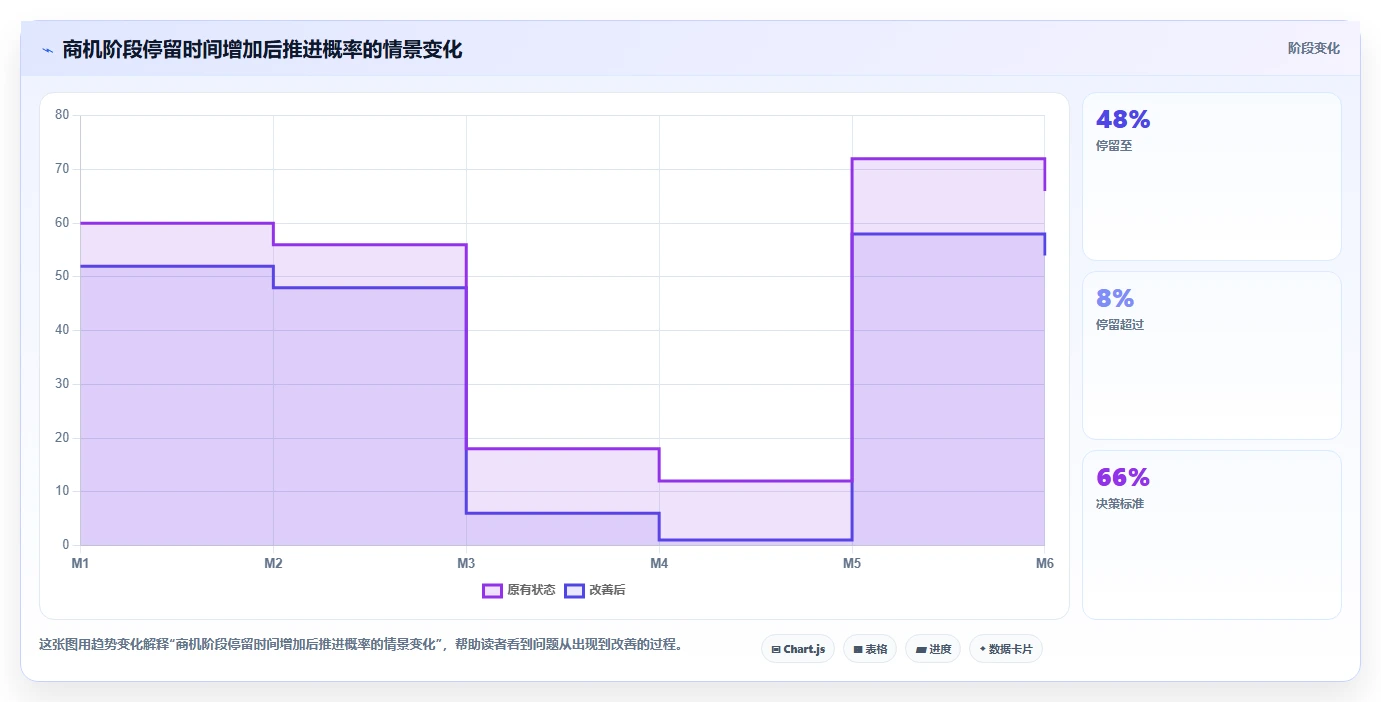The width and height of the screenshot is (1381, 702).
Task: Click the 66% value
Action: click(x=1123, y=477)
